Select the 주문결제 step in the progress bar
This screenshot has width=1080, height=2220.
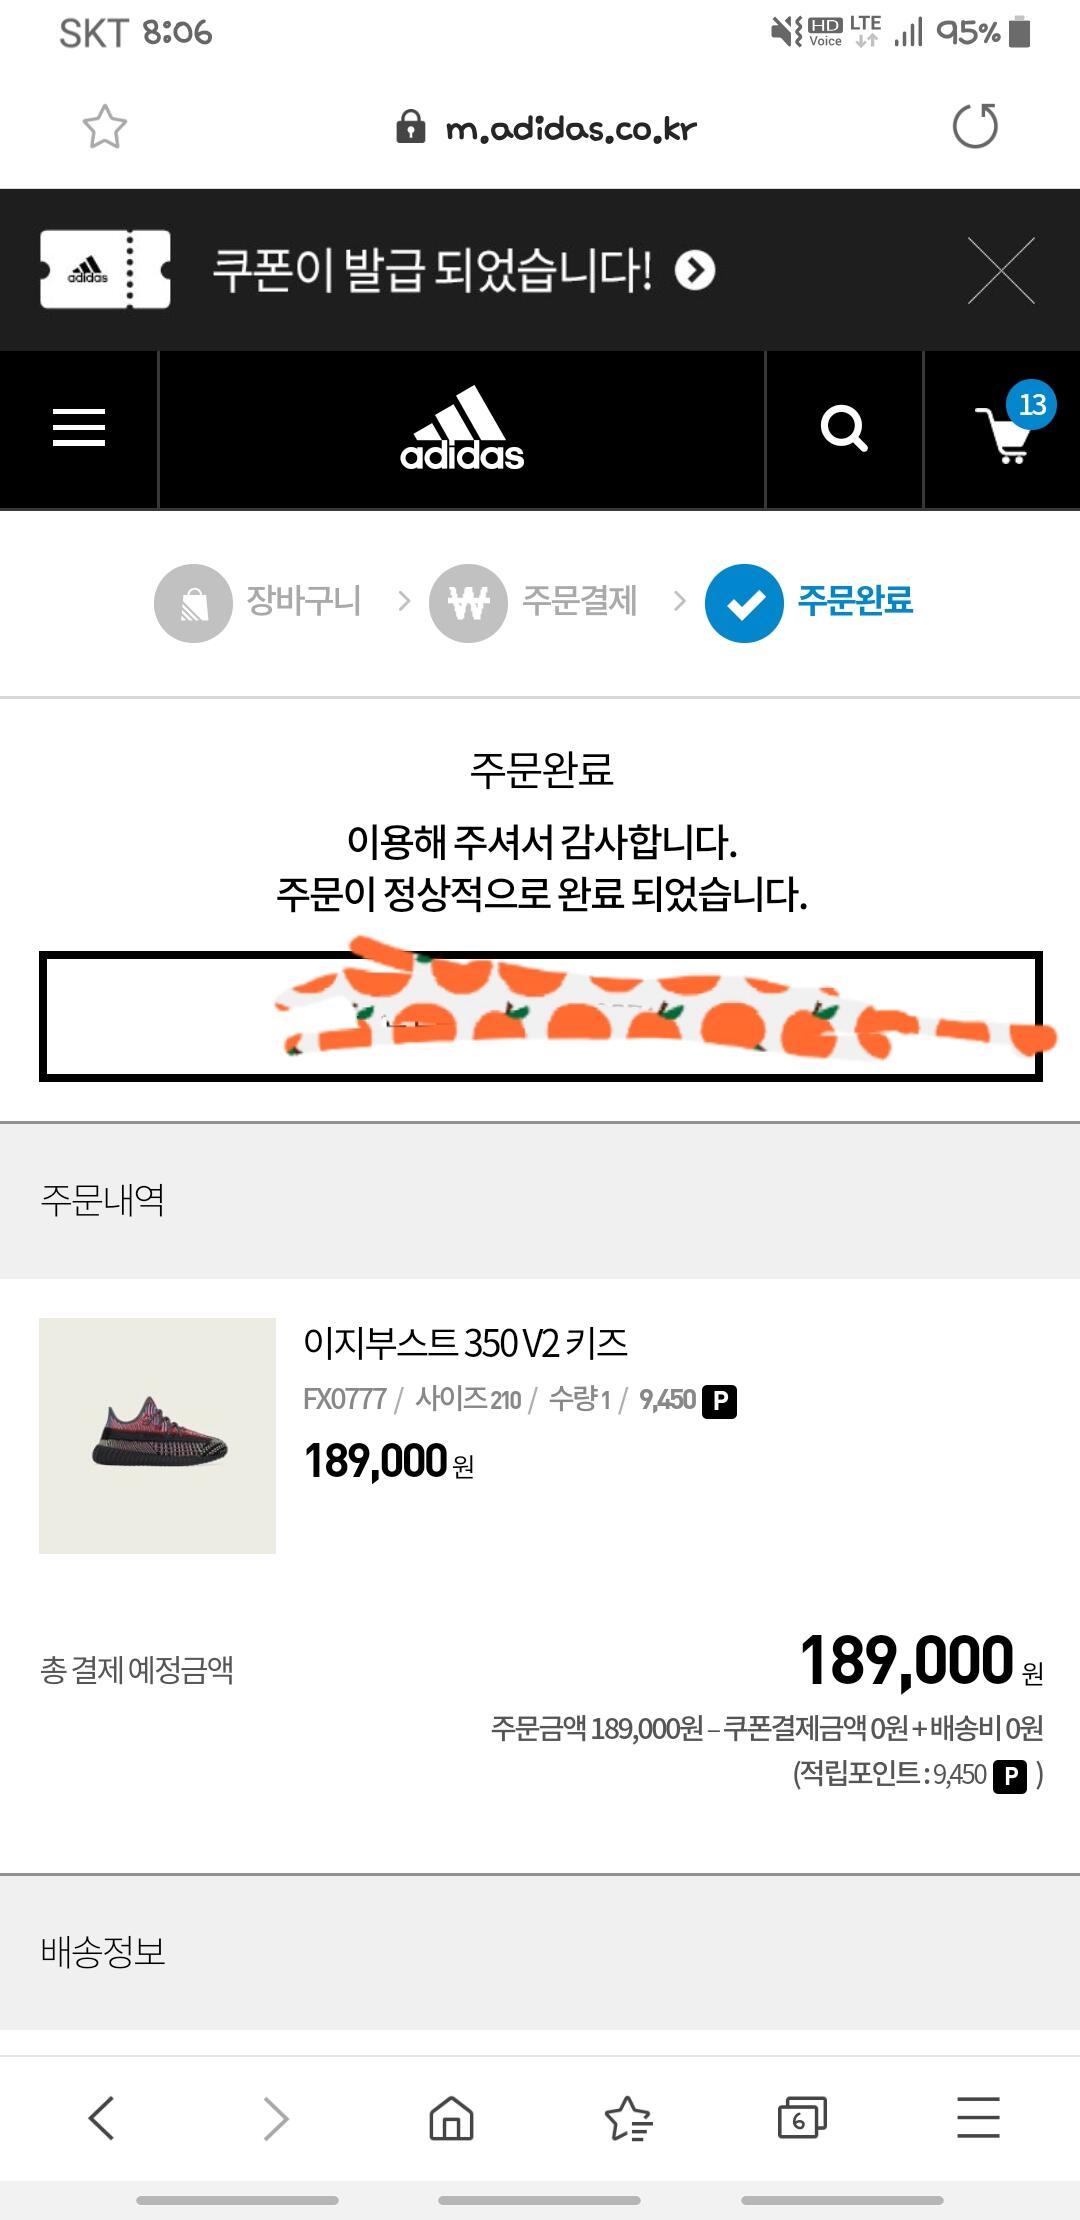point(533,602)
